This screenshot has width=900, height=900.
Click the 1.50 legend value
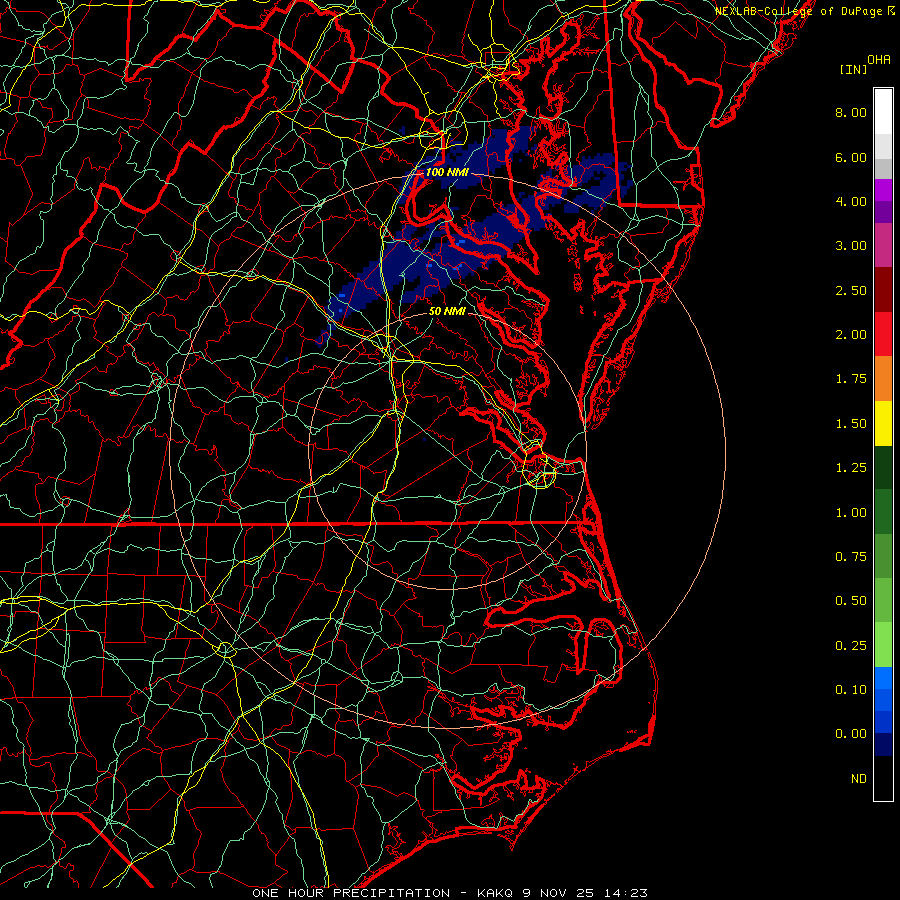pos(851,424)
